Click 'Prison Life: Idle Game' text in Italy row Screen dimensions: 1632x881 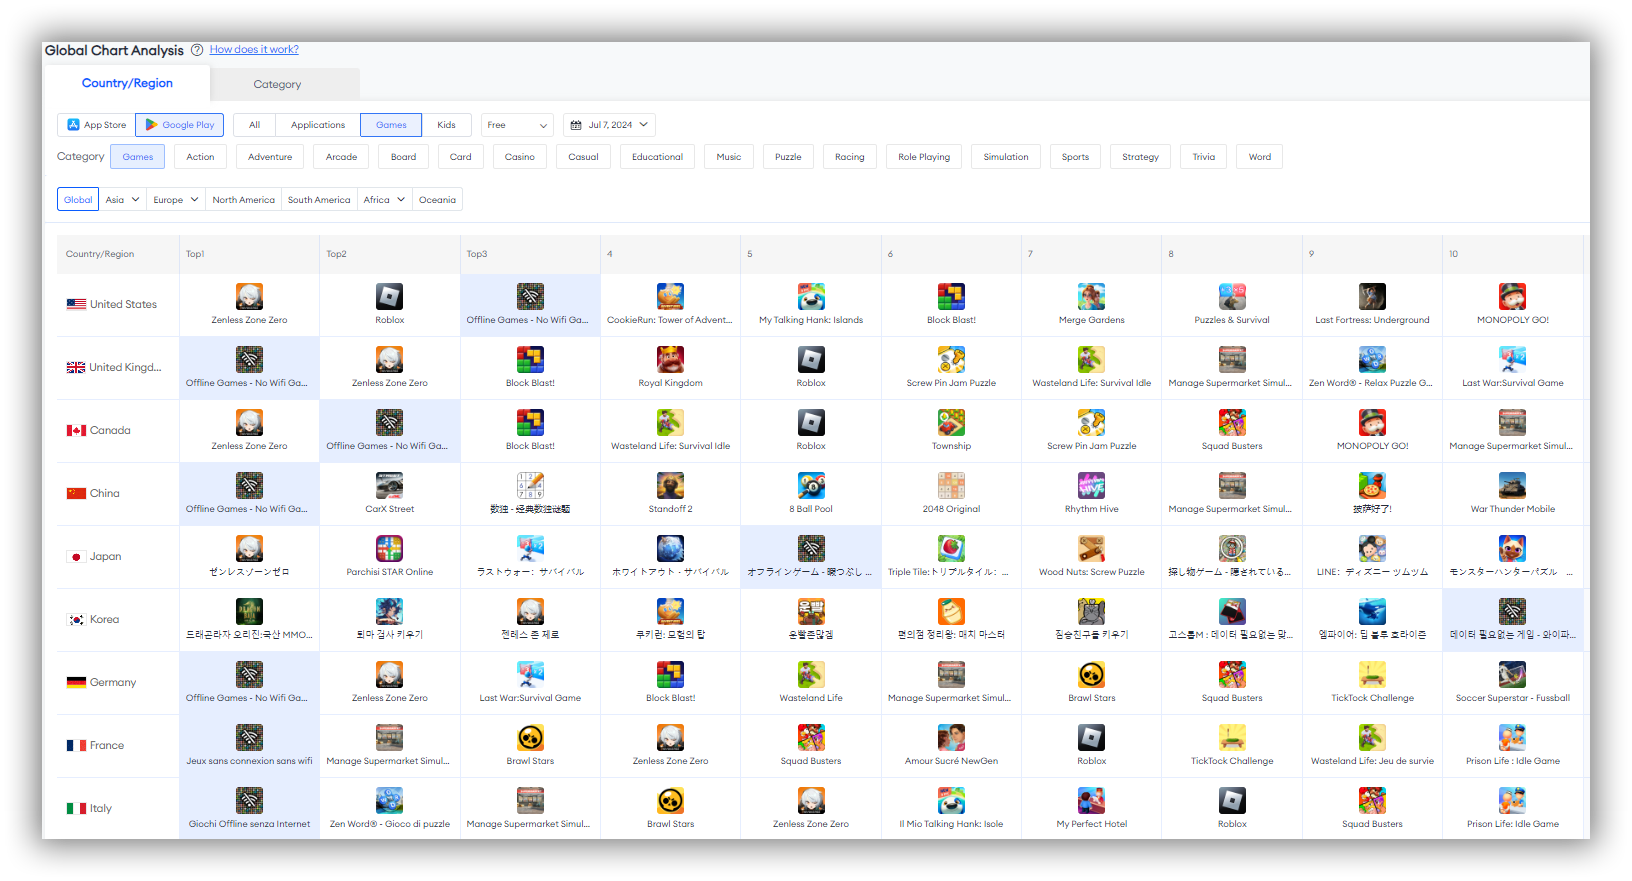[1512, 824]
